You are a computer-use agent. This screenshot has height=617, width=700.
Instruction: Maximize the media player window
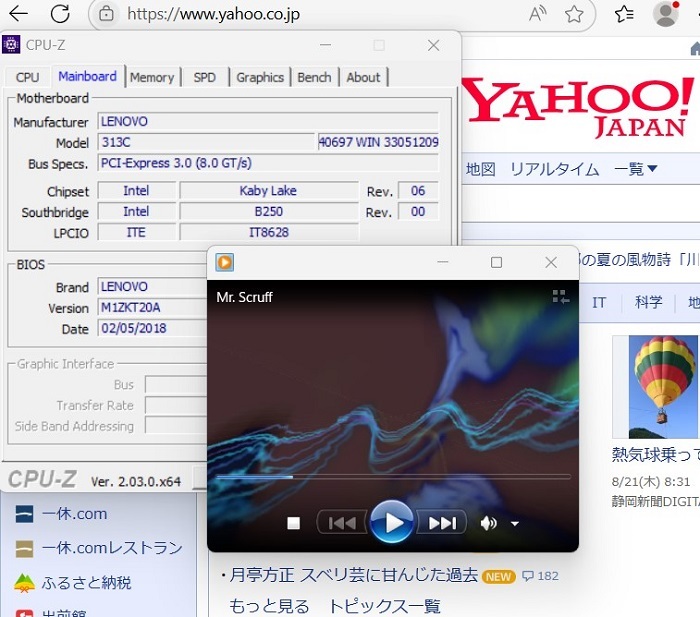[x=496, y=262]
